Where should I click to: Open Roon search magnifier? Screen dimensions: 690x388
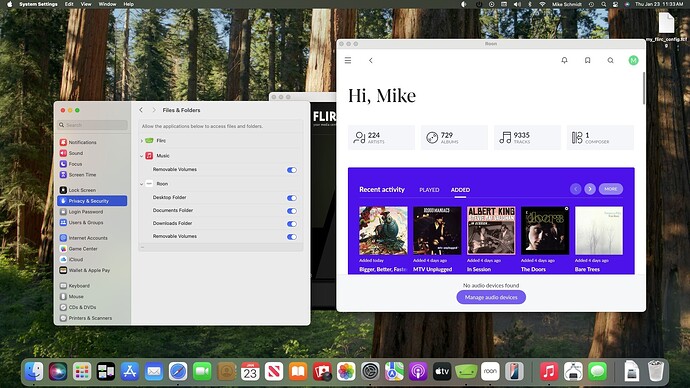[610, 60]
